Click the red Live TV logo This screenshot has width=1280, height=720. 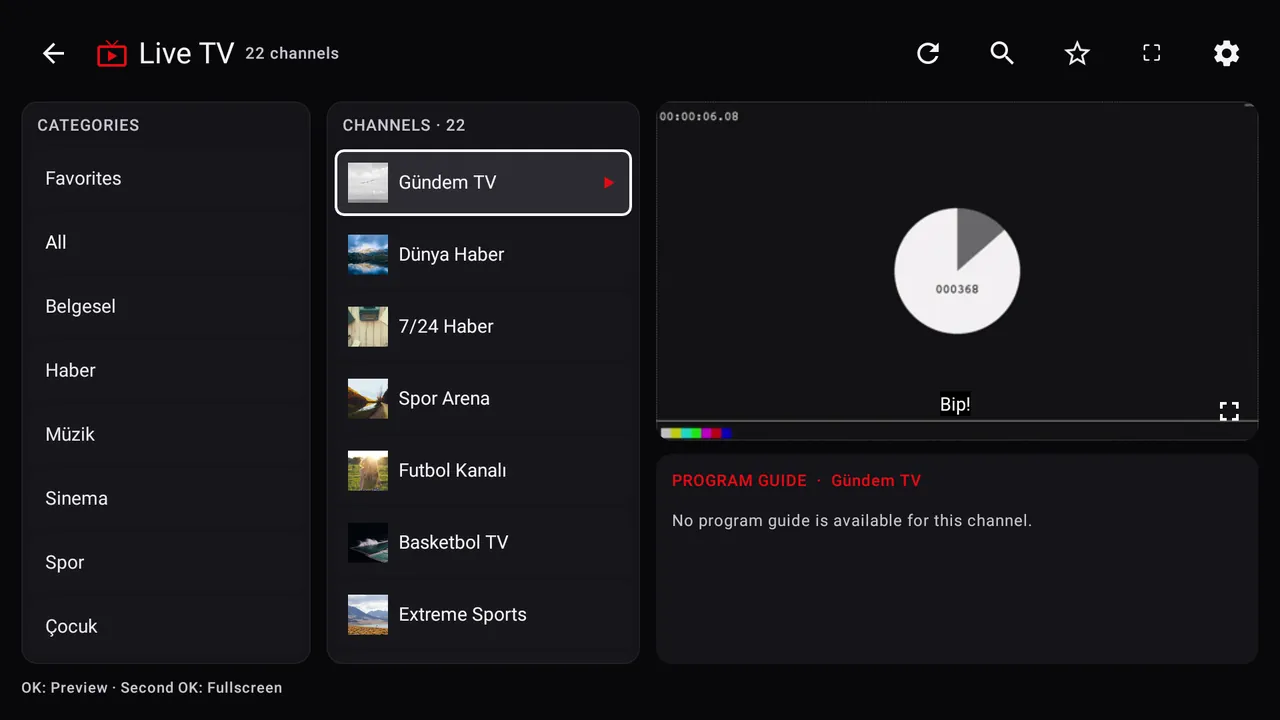pos(112,54)
